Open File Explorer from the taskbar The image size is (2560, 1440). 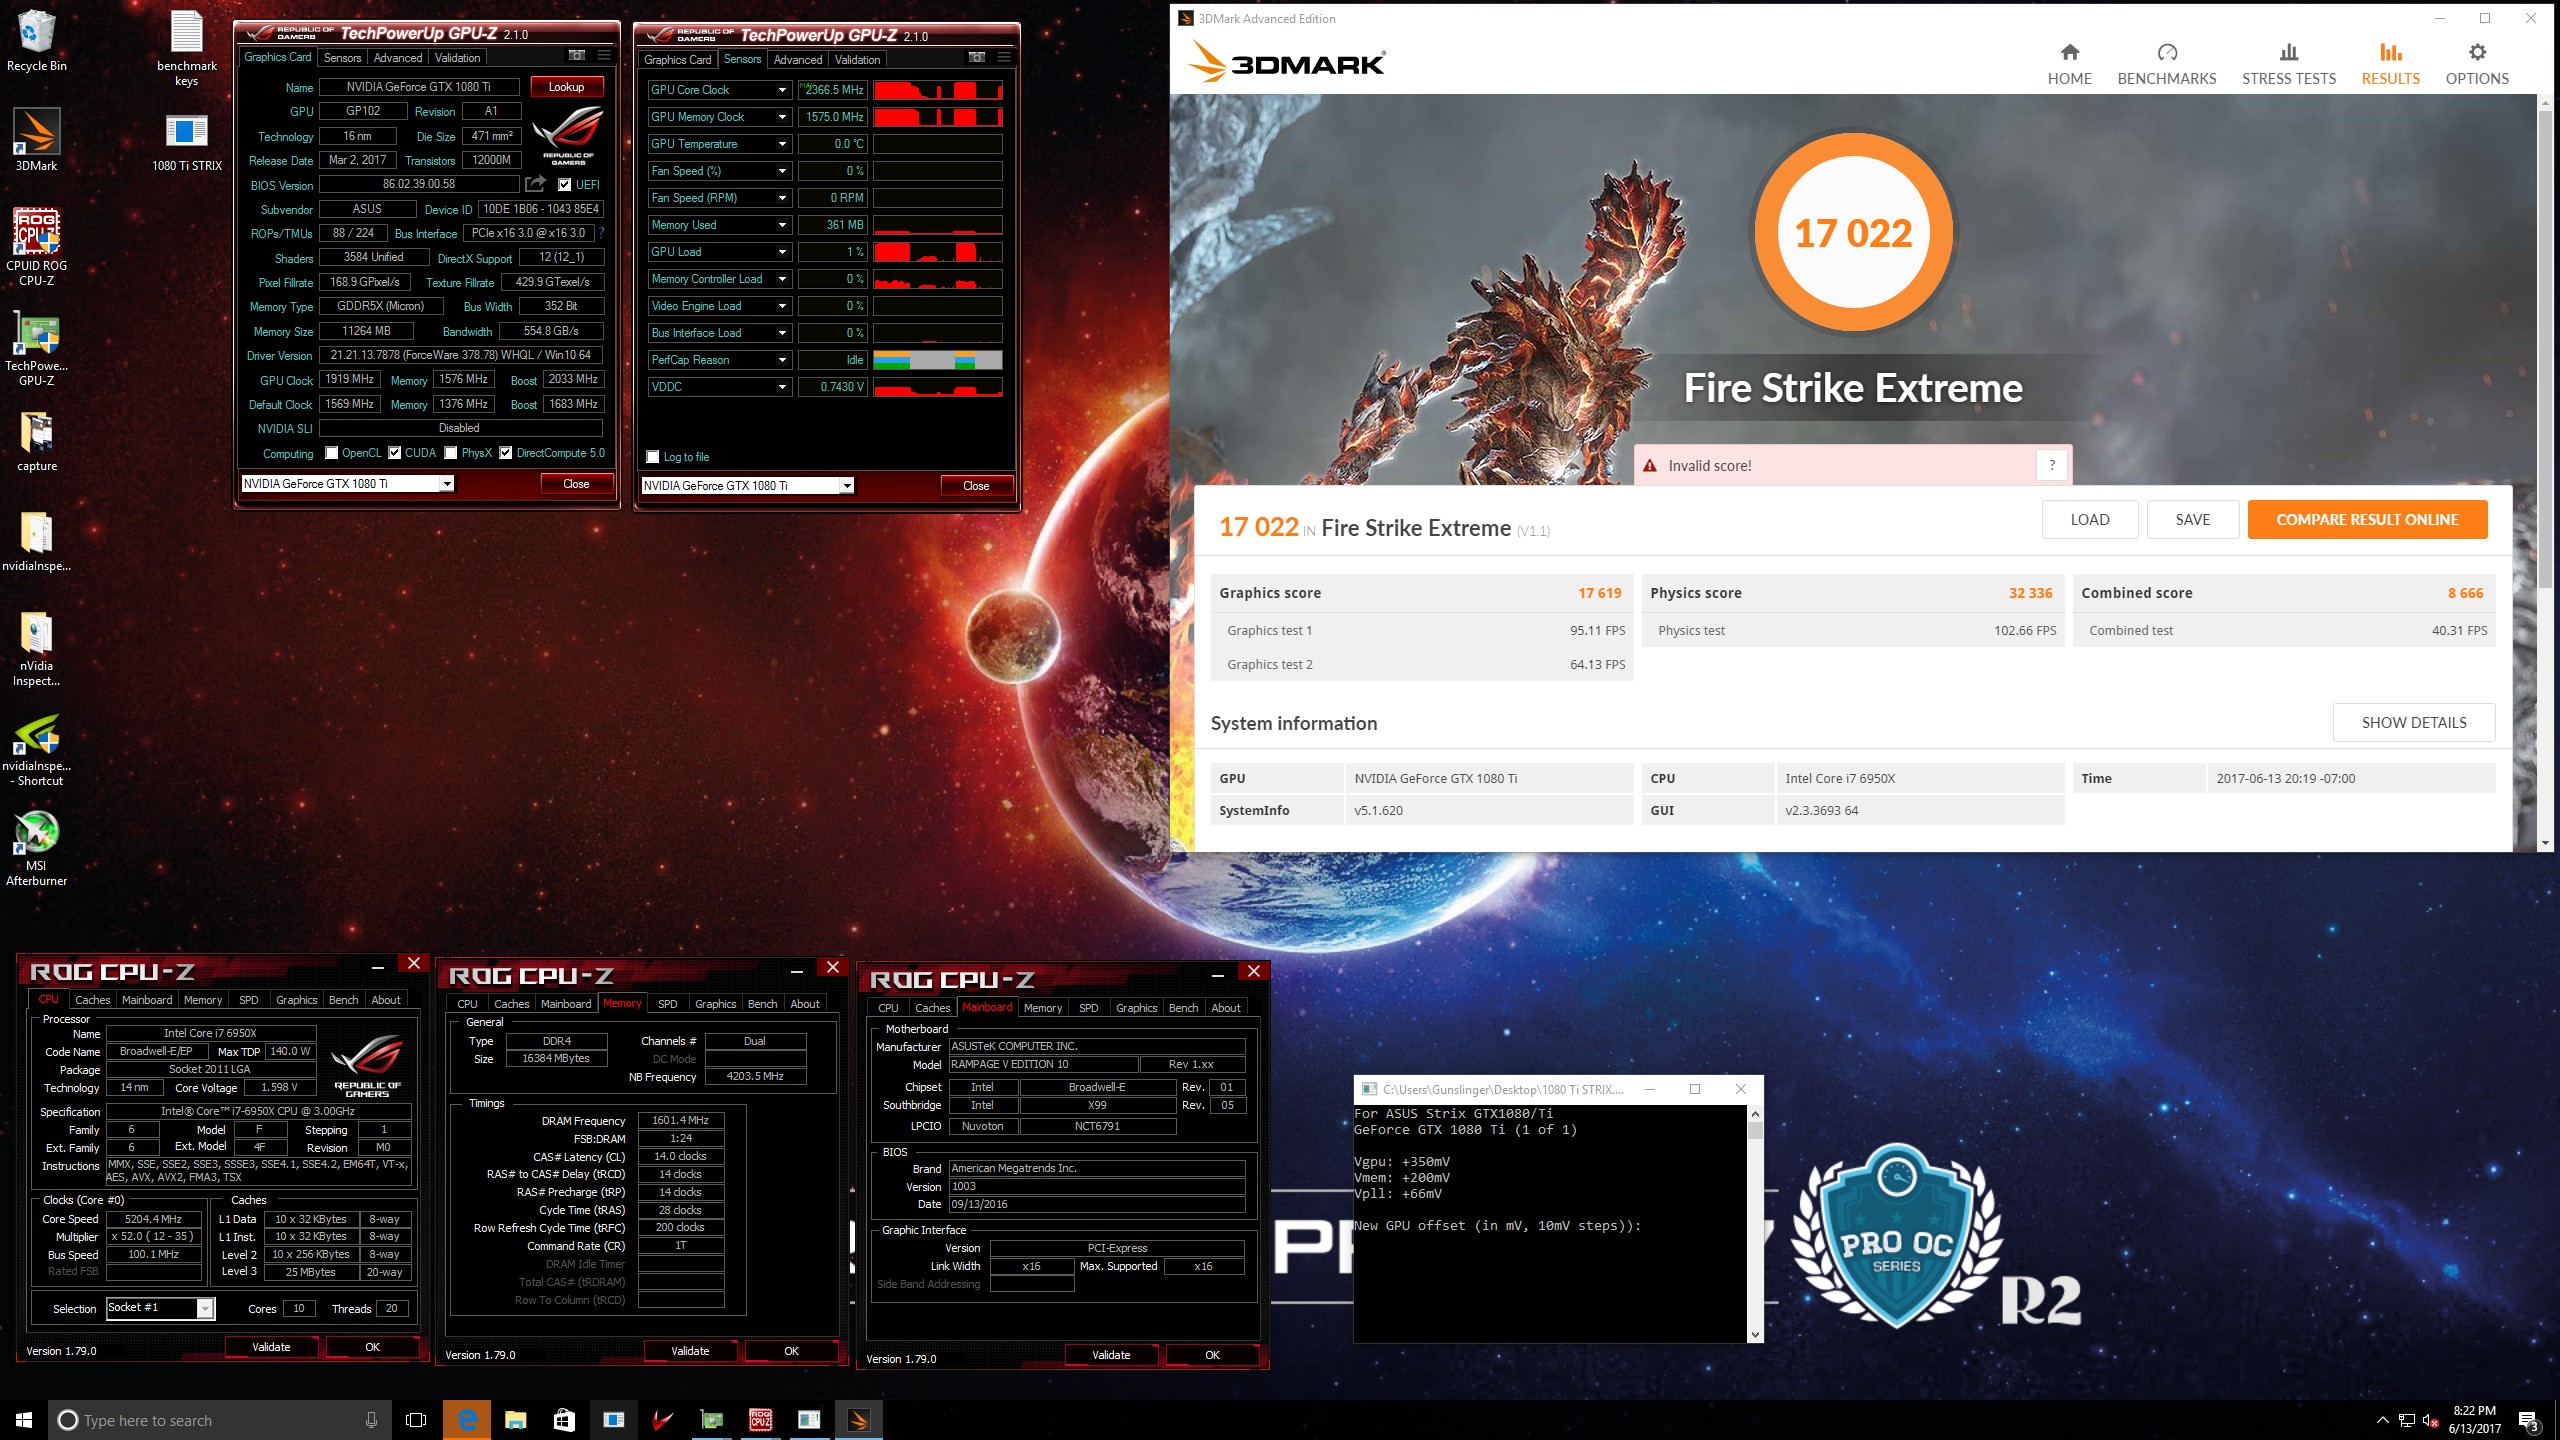pos(515,1420)
